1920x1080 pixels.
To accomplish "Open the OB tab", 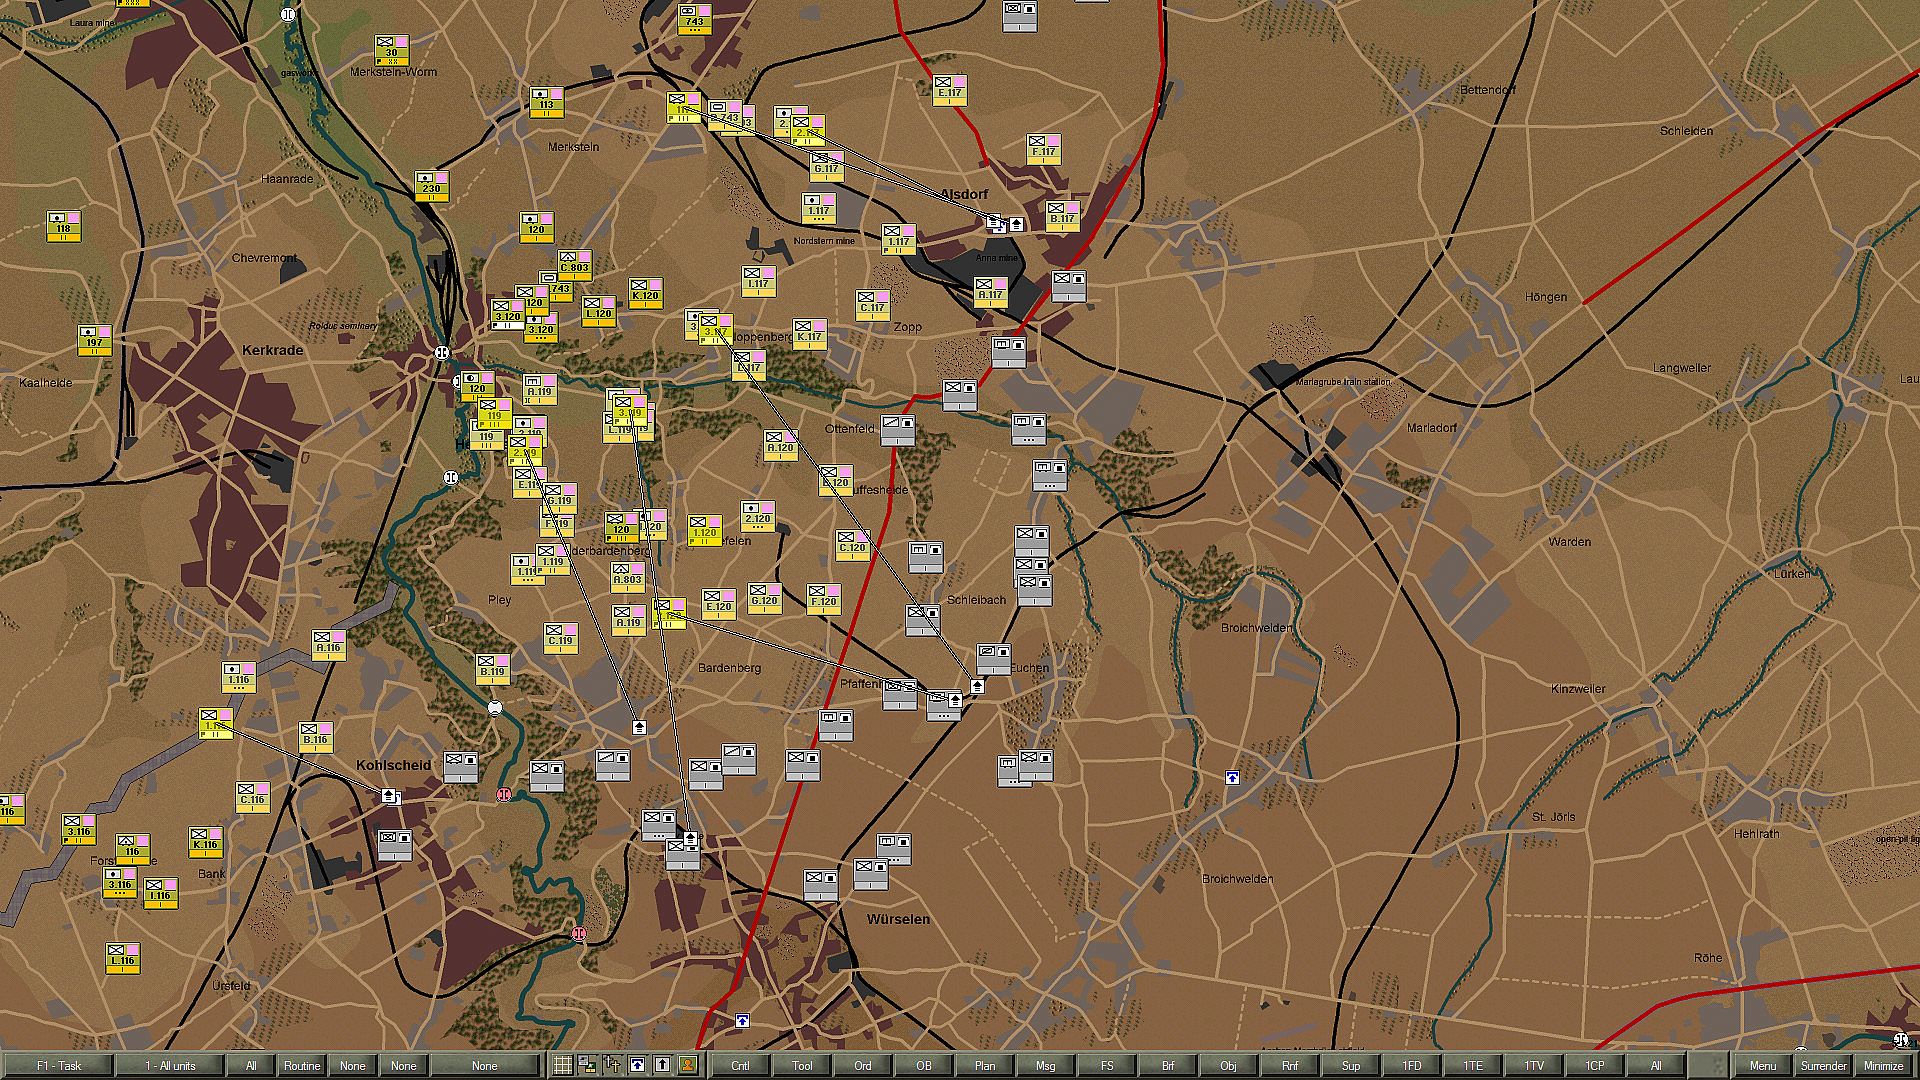I will [x=924, y=1066].
